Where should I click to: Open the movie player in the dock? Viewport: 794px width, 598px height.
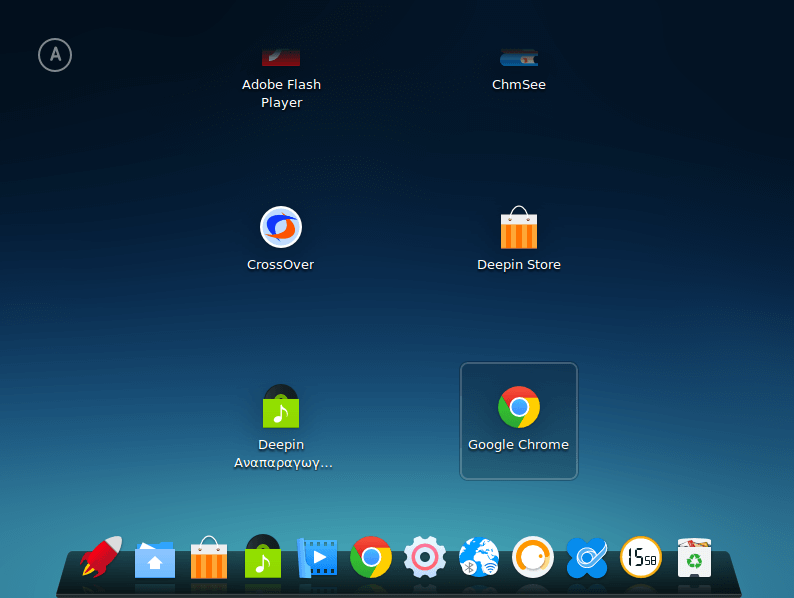(x=317, y=558)
